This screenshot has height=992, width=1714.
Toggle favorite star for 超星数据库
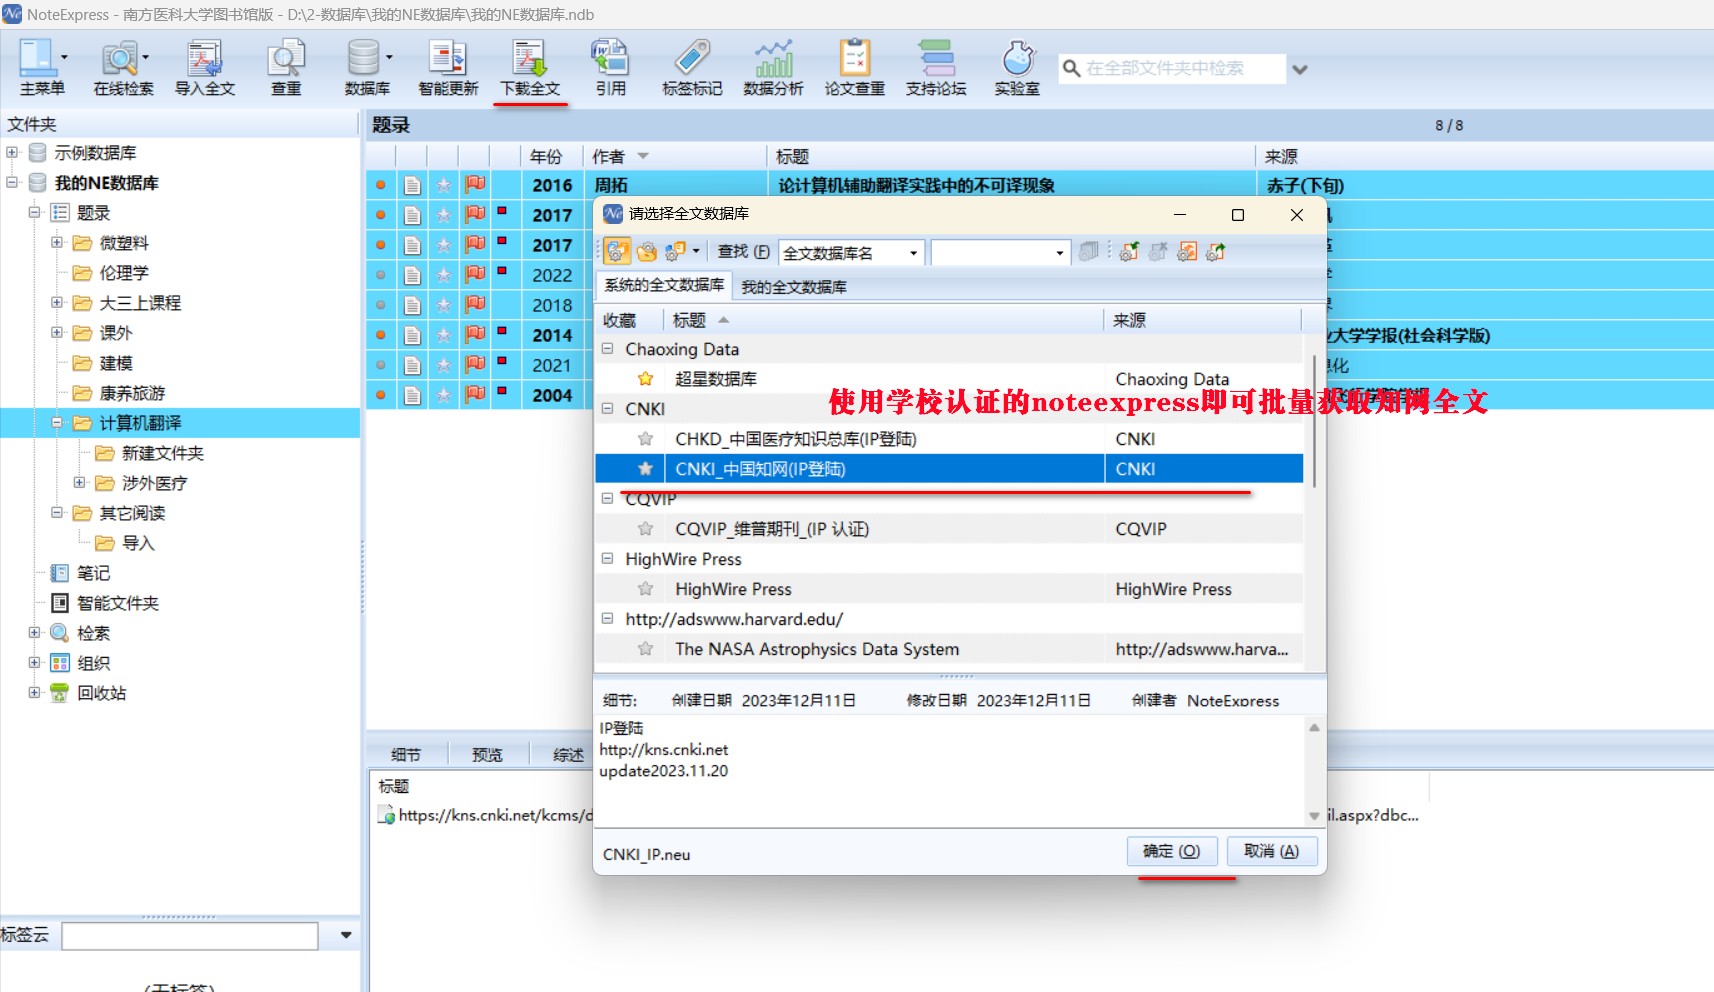pyautogui.click(x=646, y=379)
